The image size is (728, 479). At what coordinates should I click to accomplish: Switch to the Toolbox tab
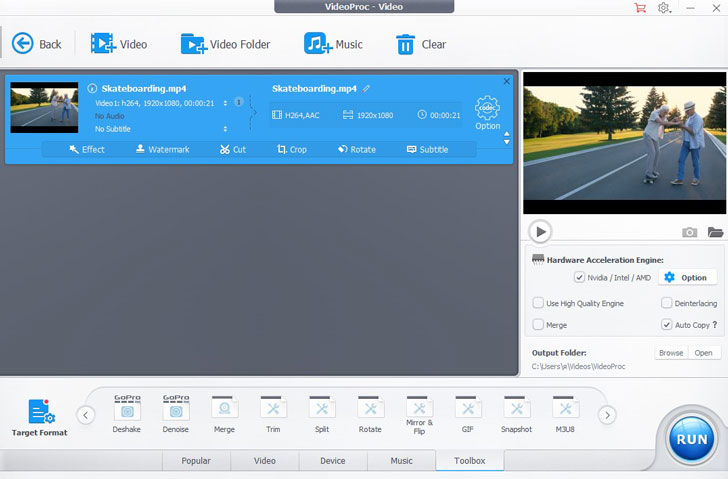pos(470,460)
